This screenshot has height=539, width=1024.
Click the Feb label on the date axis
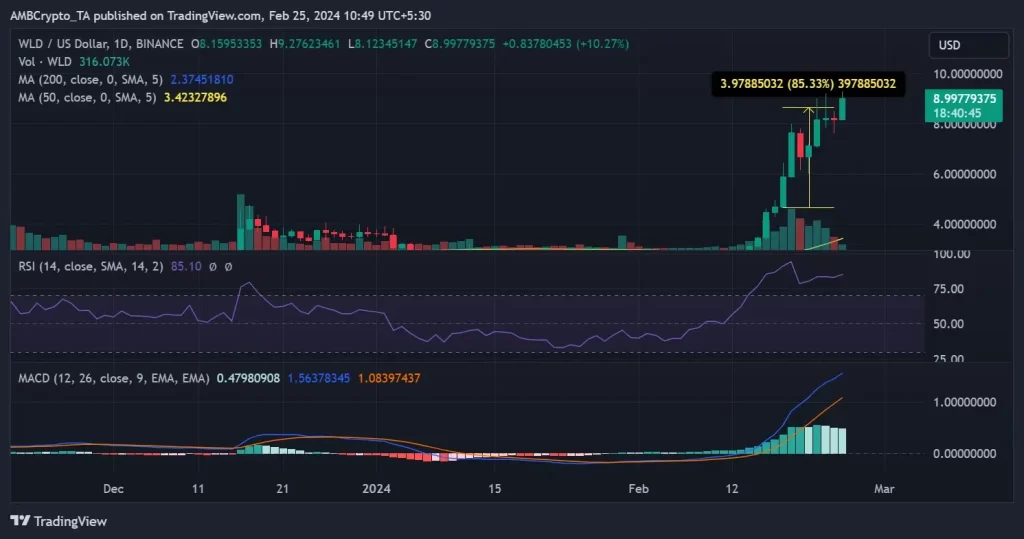click(639, 489)
